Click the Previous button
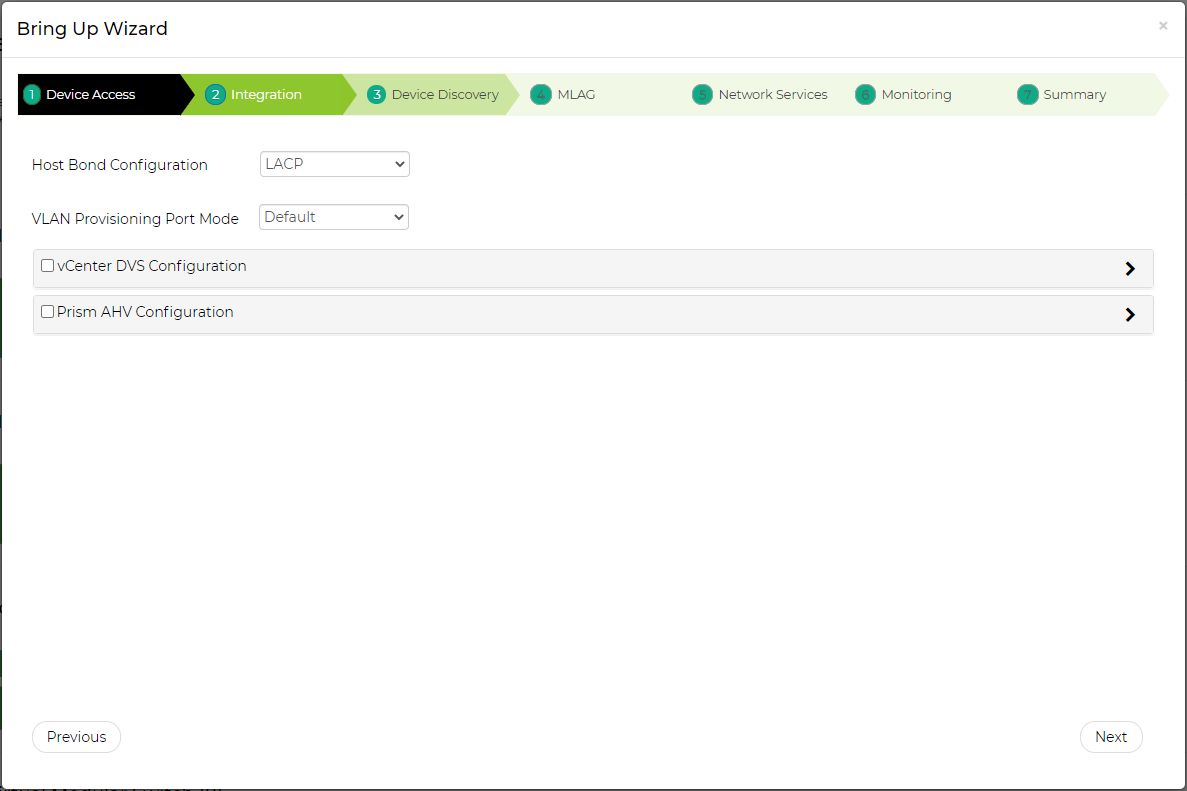 pyautogui.click(x=76, y=737)
